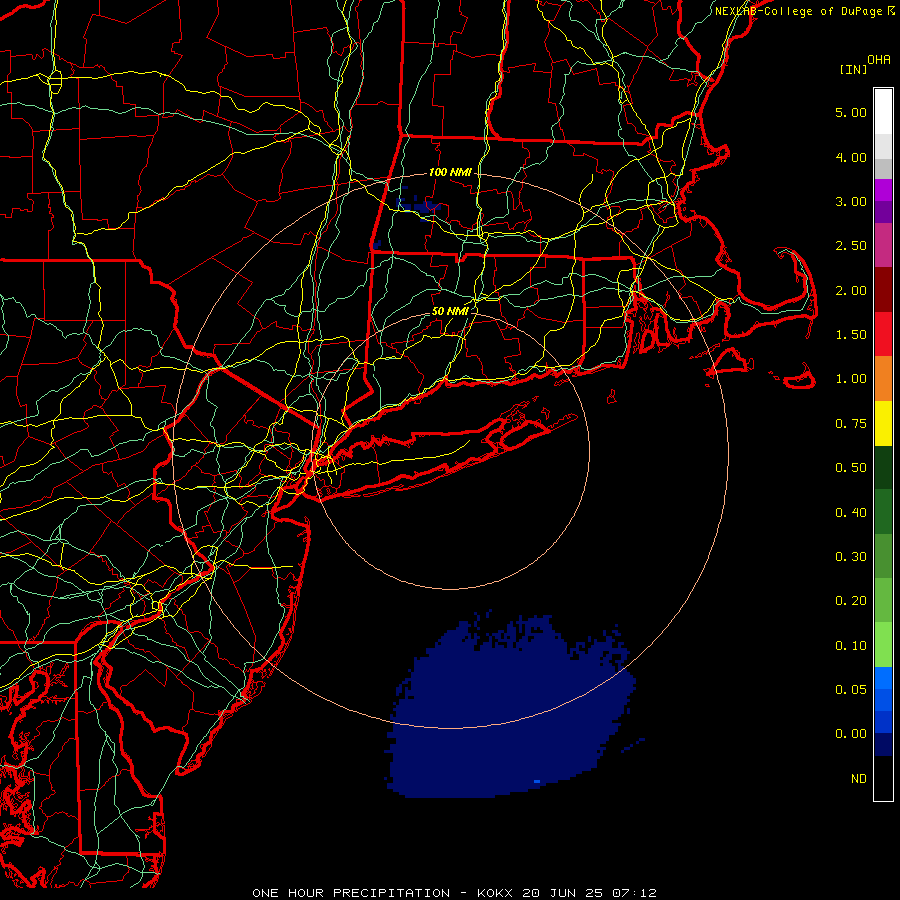Image resolution: width=900 pixels, height=900 pixels.
Task: Click the navy swatch just below 0.00
Action: tap(883, 744)
